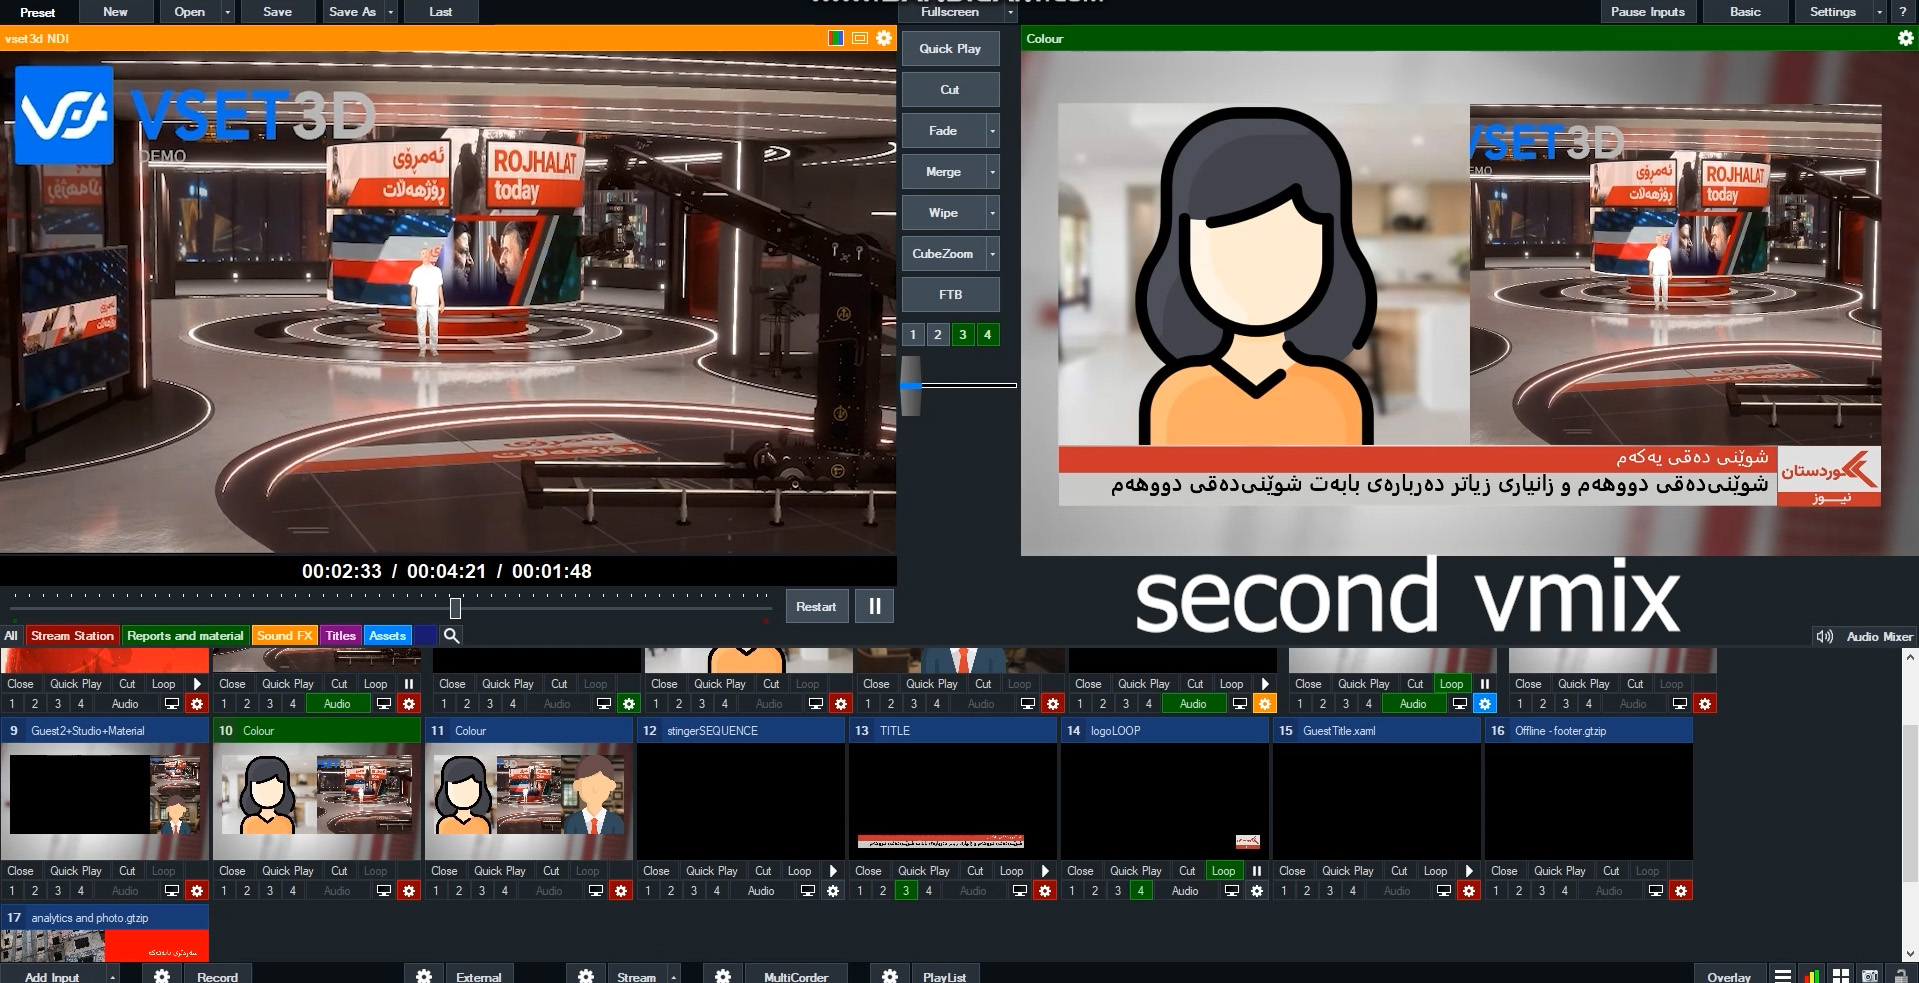Open settings gear for vset3d NDI preview
Screen dimensions: 1919x983
tap(884, 38)
